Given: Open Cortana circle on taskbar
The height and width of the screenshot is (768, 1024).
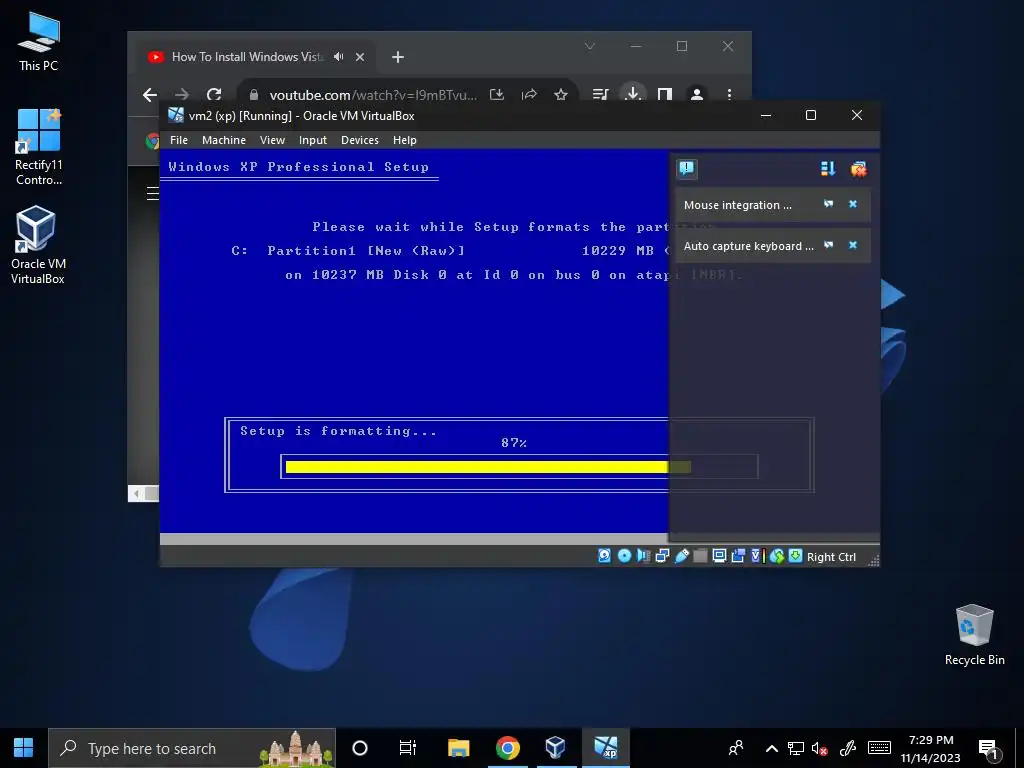Looking at the screenshot, I should [x=360, y=748].
